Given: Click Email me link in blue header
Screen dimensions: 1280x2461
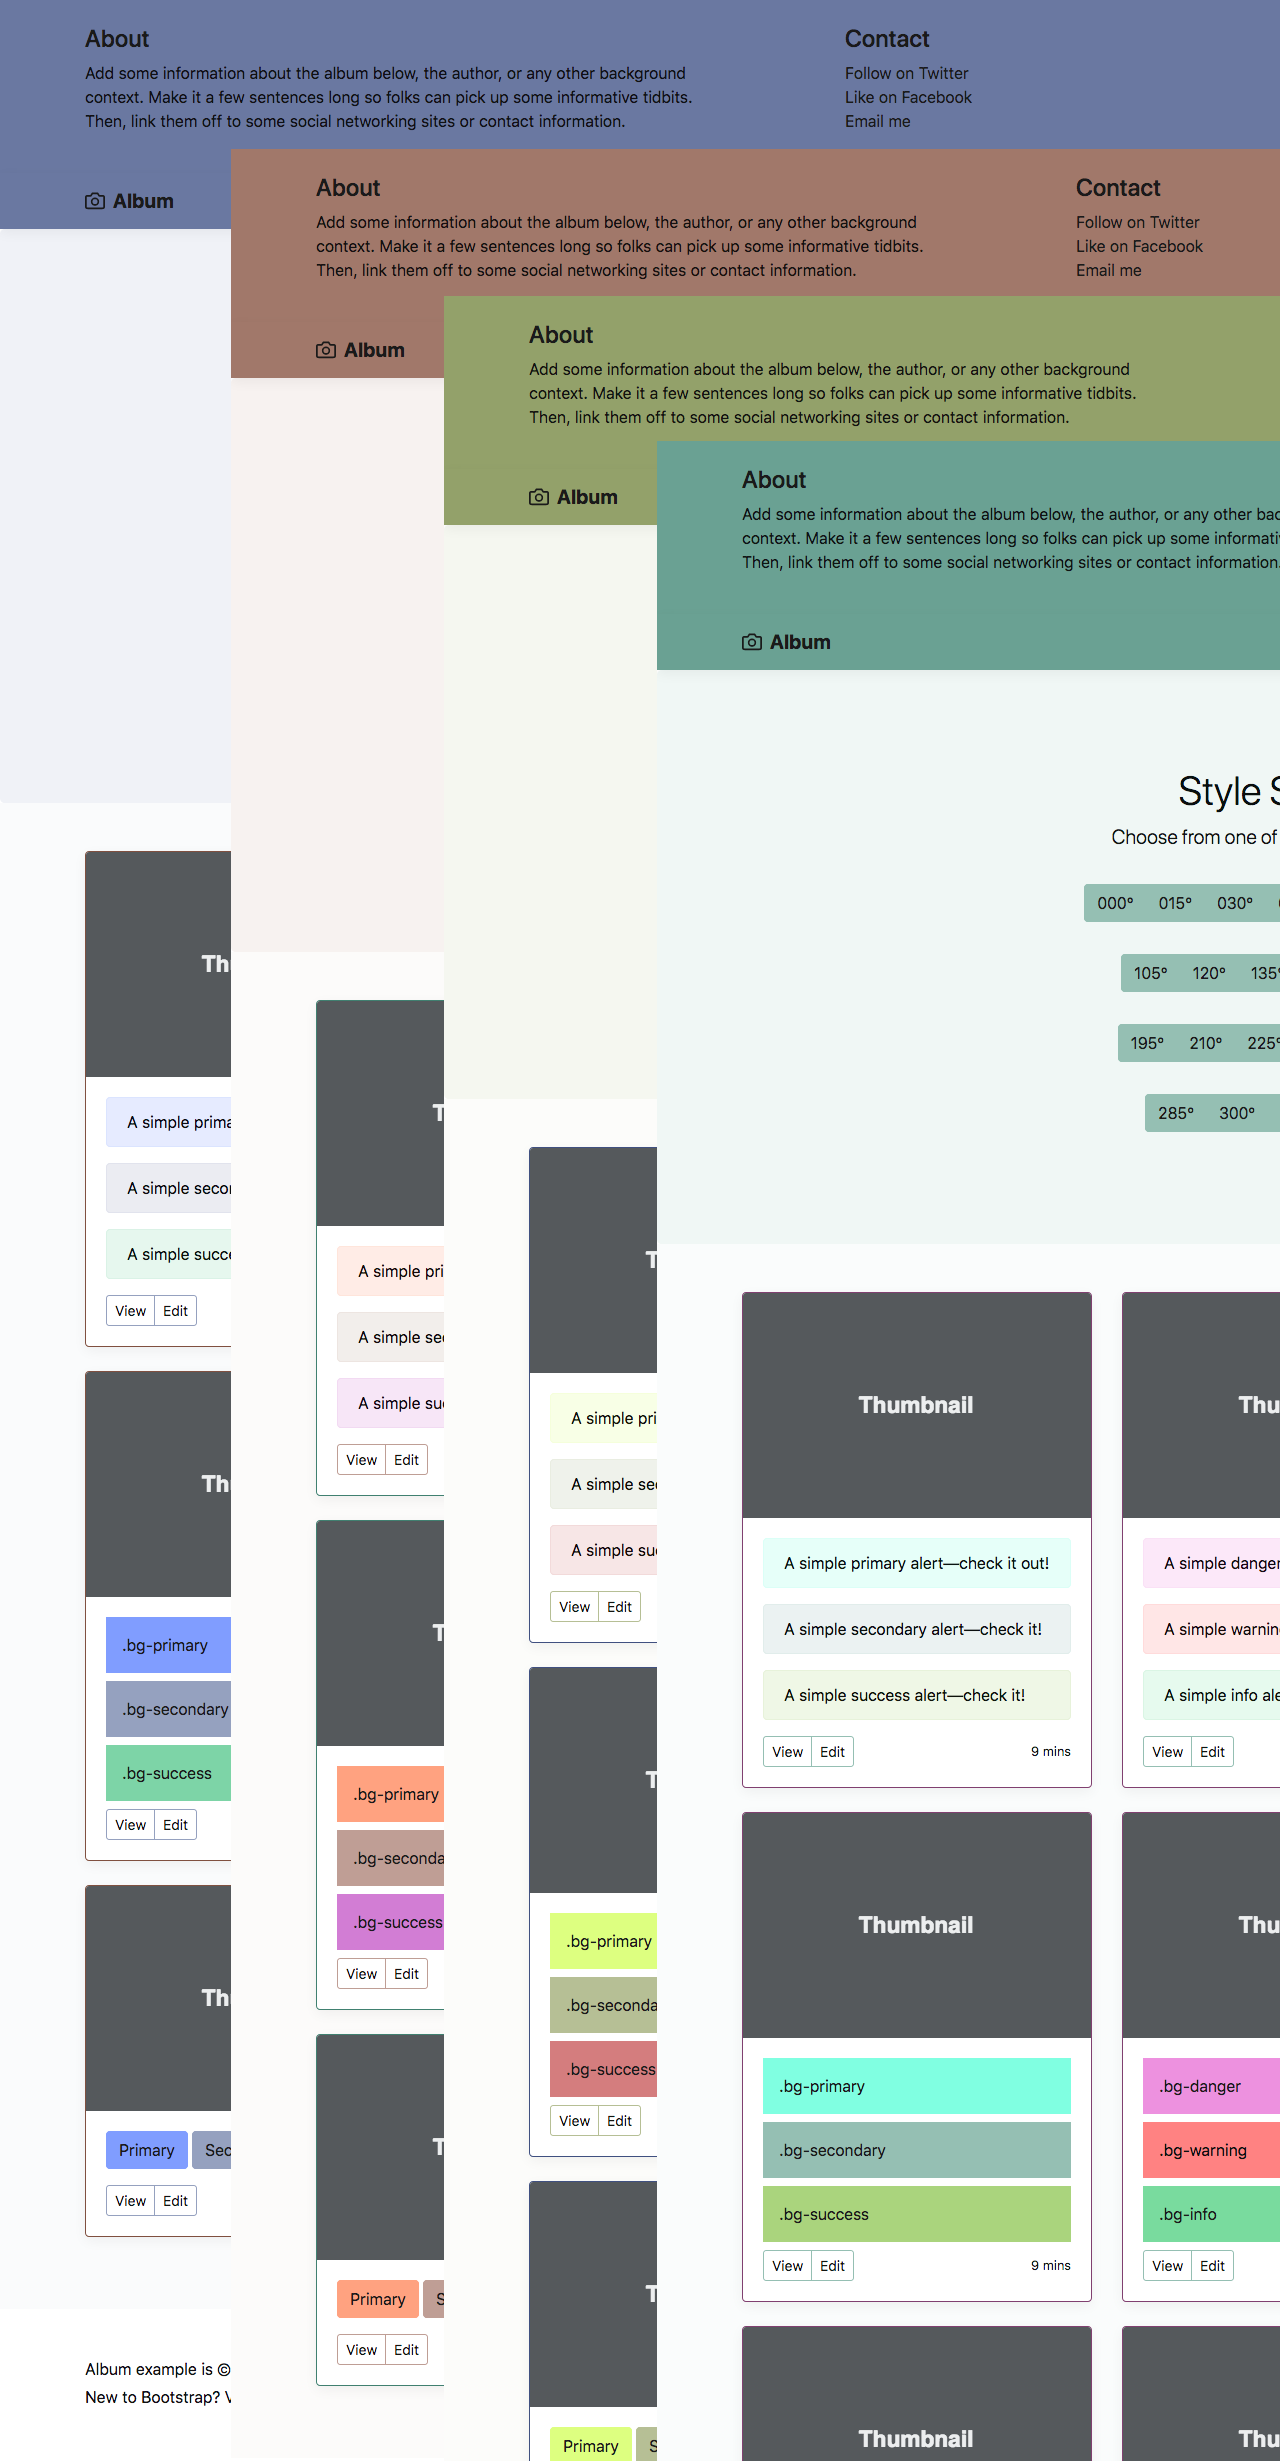Looking at the screenshot, I should tap(877, 121).
